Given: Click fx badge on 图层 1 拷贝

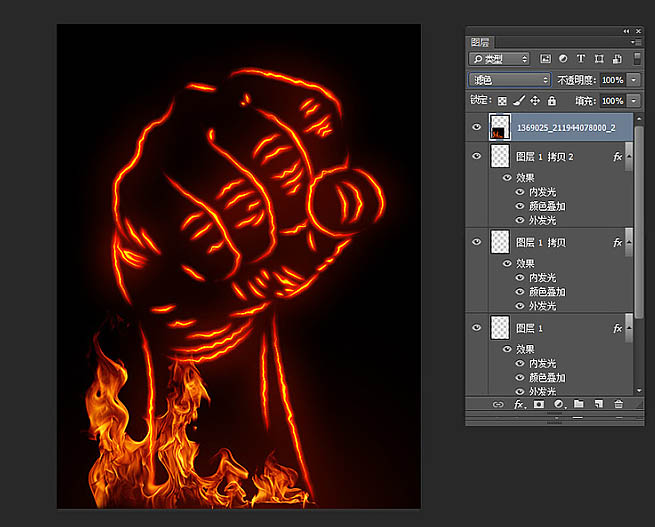Looking at the screenshot, I should coord(617,243).
